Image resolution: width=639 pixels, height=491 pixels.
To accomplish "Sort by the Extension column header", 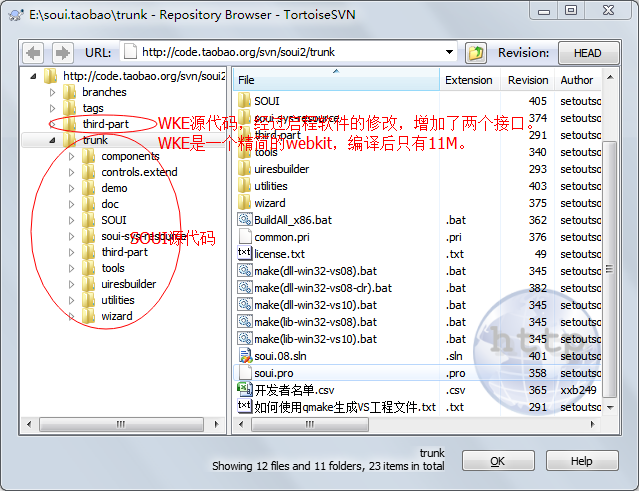I will pyautogui.click(x=470, y=80).
